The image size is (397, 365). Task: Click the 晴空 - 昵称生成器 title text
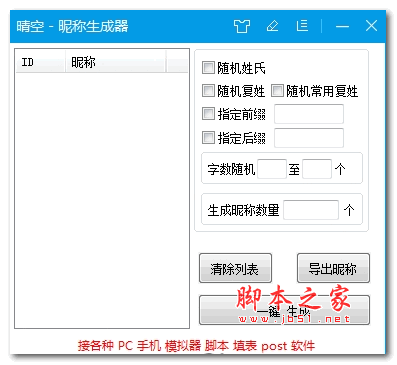tap(72, 26)
